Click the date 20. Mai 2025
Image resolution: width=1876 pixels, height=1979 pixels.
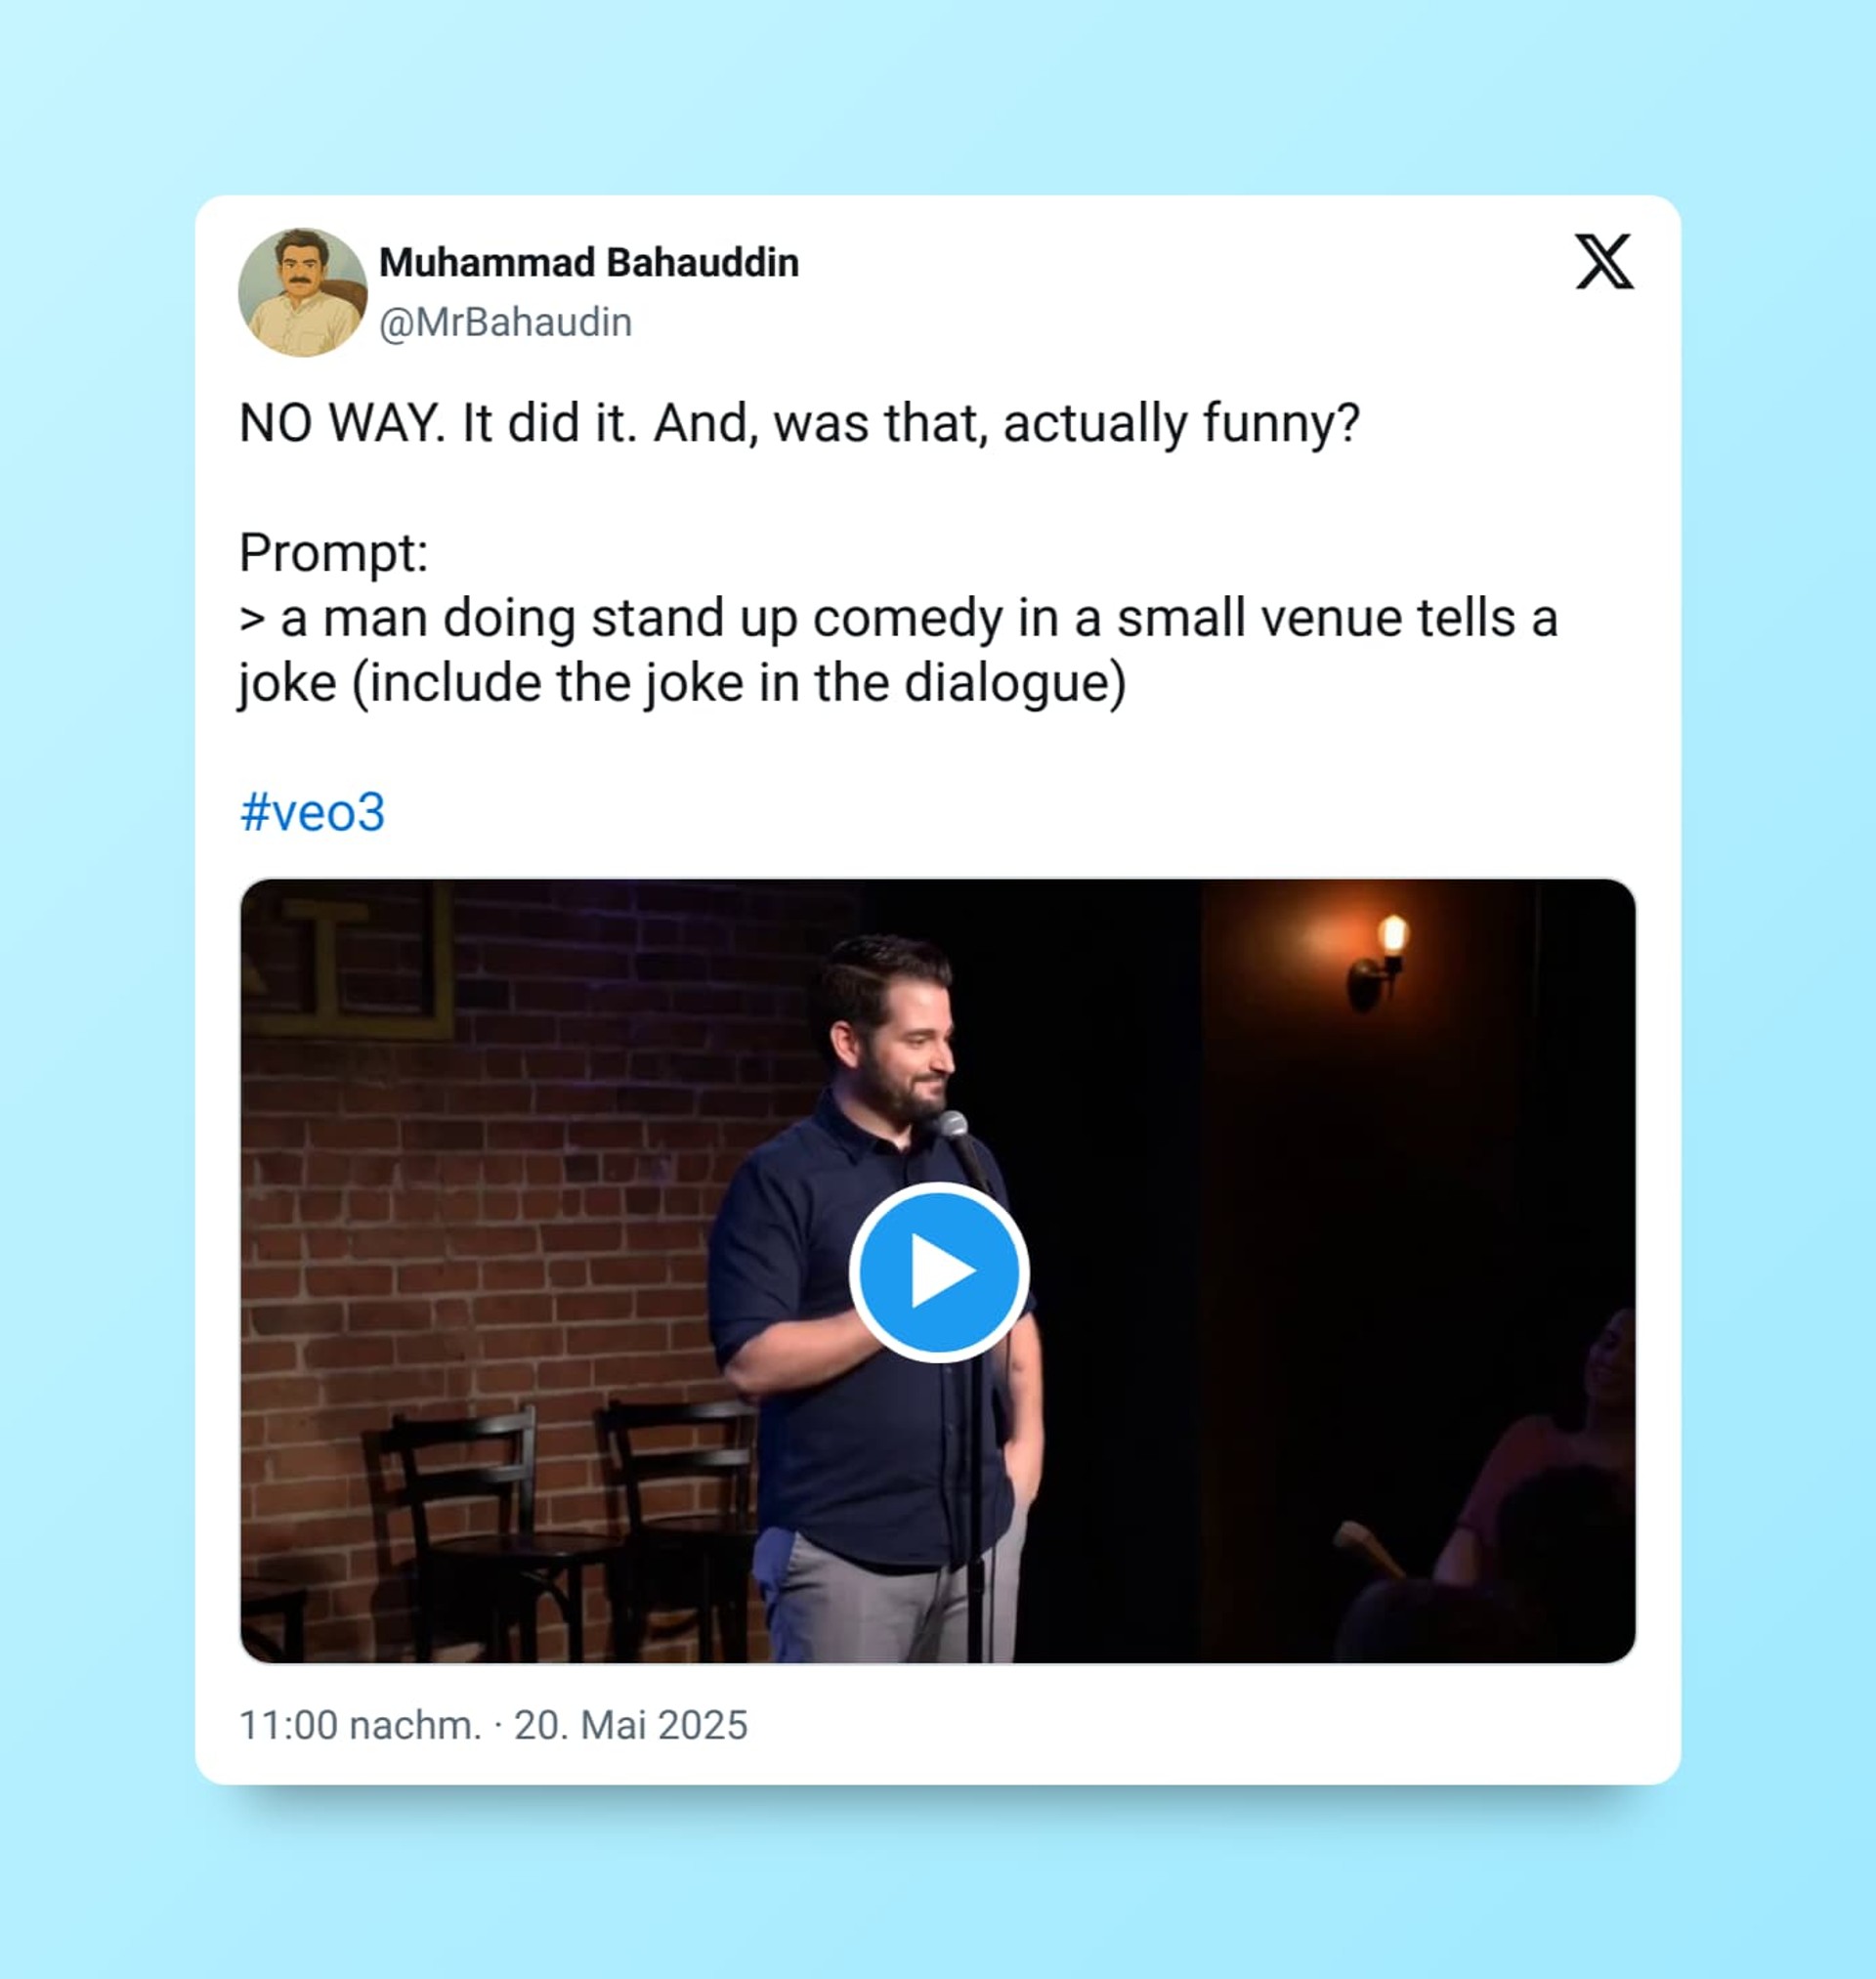pyautogui.click(x=631, y=1725)
